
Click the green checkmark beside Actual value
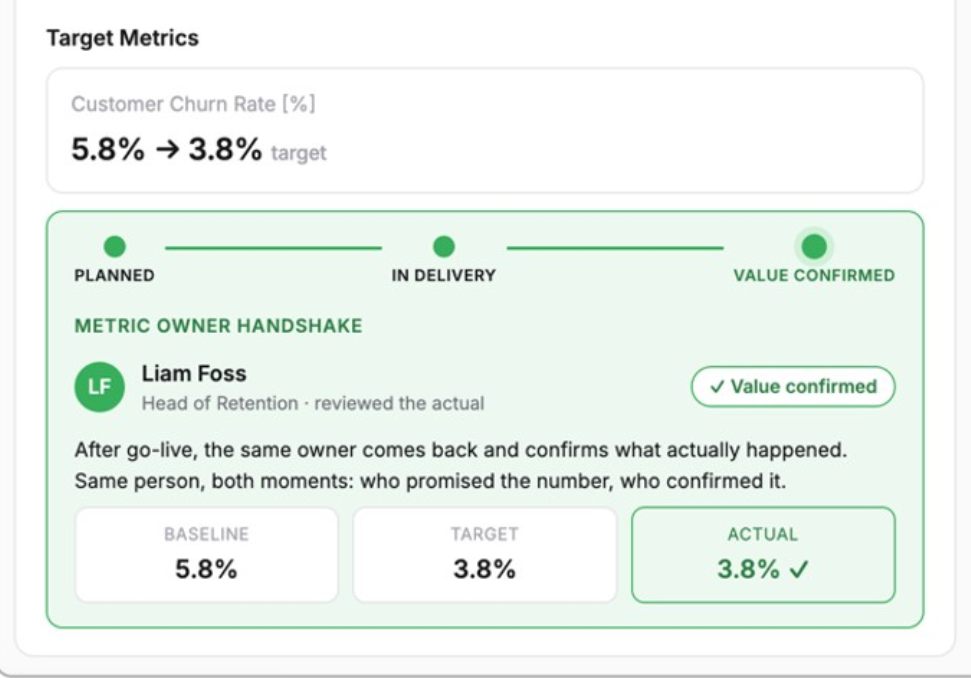click(799, 569)
